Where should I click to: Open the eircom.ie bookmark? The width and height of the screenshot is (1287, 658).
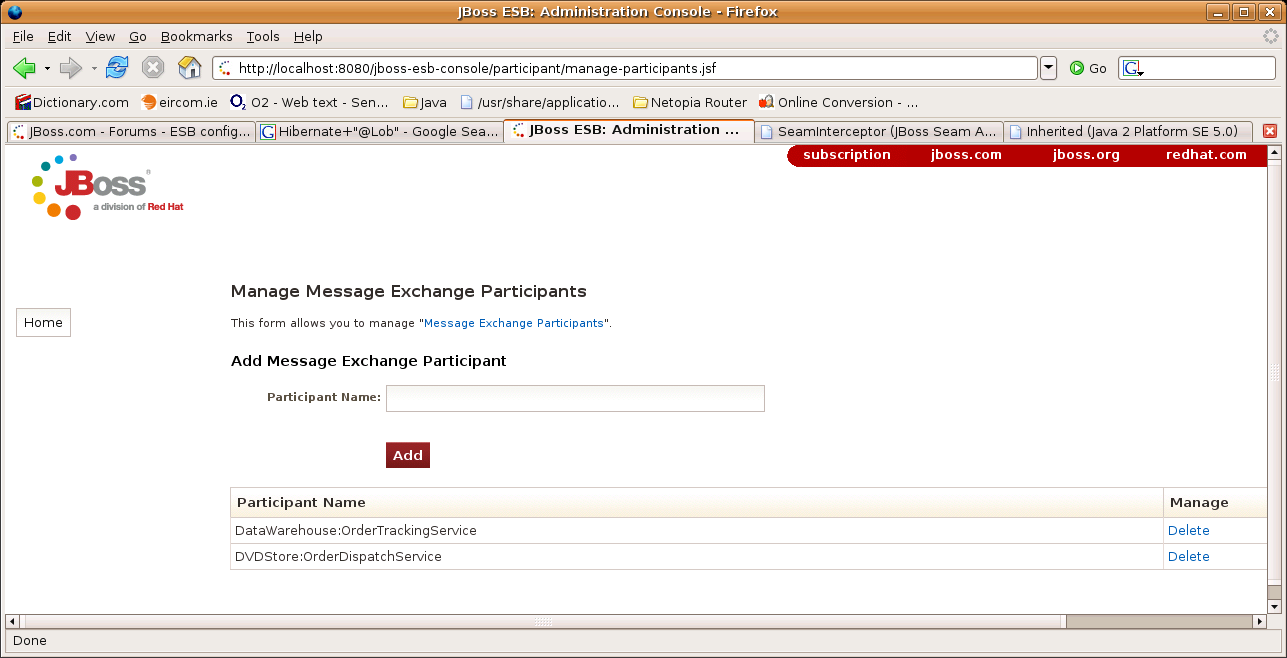[179, 102]
